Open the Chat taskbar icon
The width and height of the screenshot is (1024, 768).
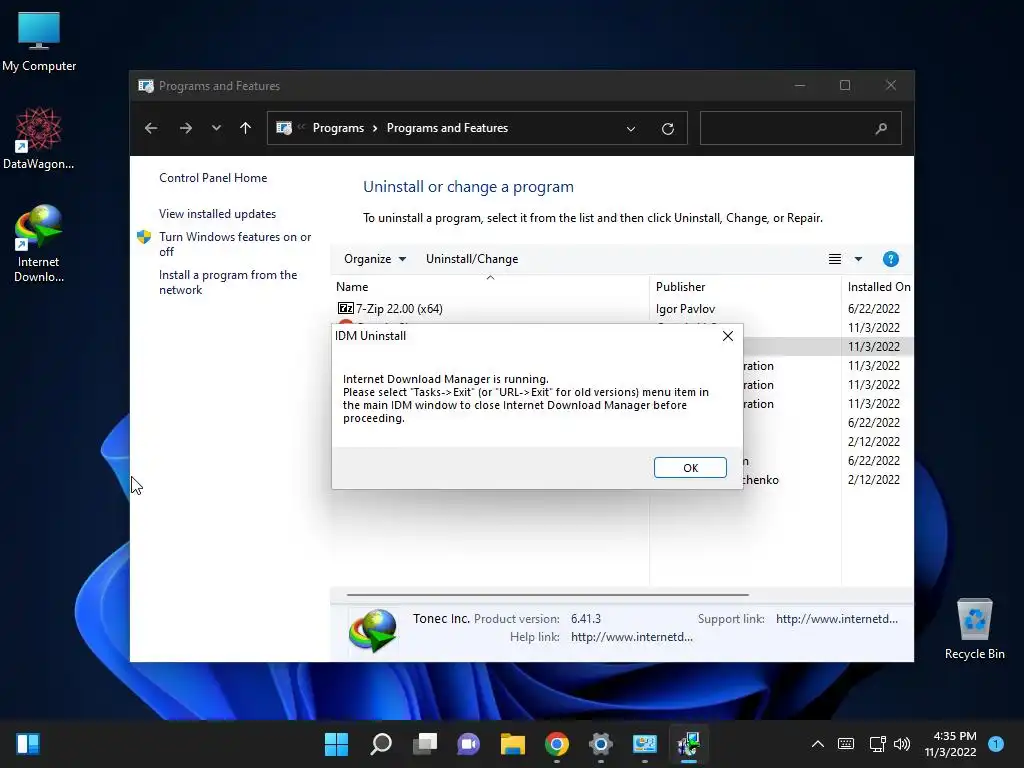tap(468, 744)
